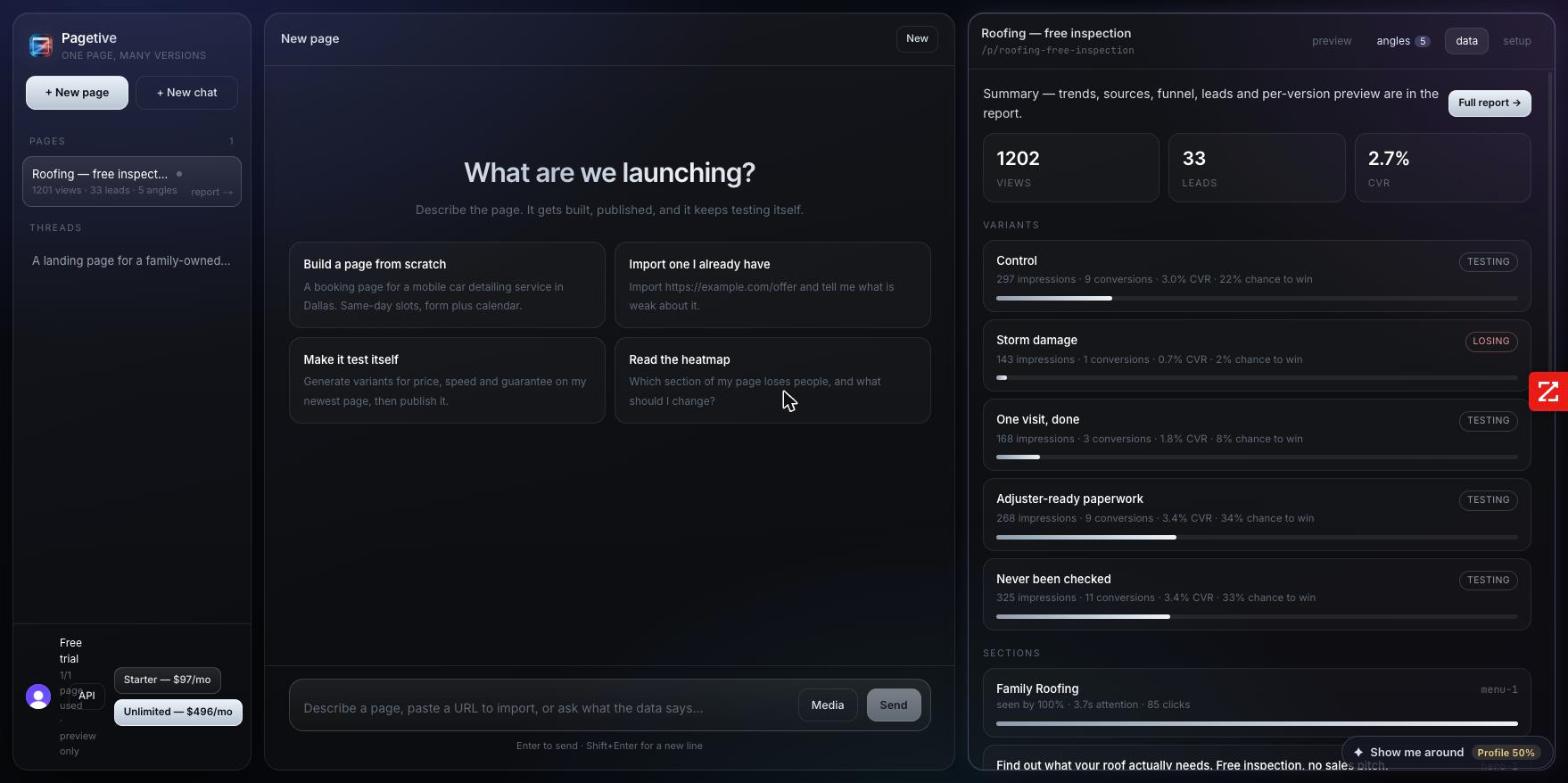Click the purple user avatar icon
Viewport: 1568px width, 783px height.
38,697
